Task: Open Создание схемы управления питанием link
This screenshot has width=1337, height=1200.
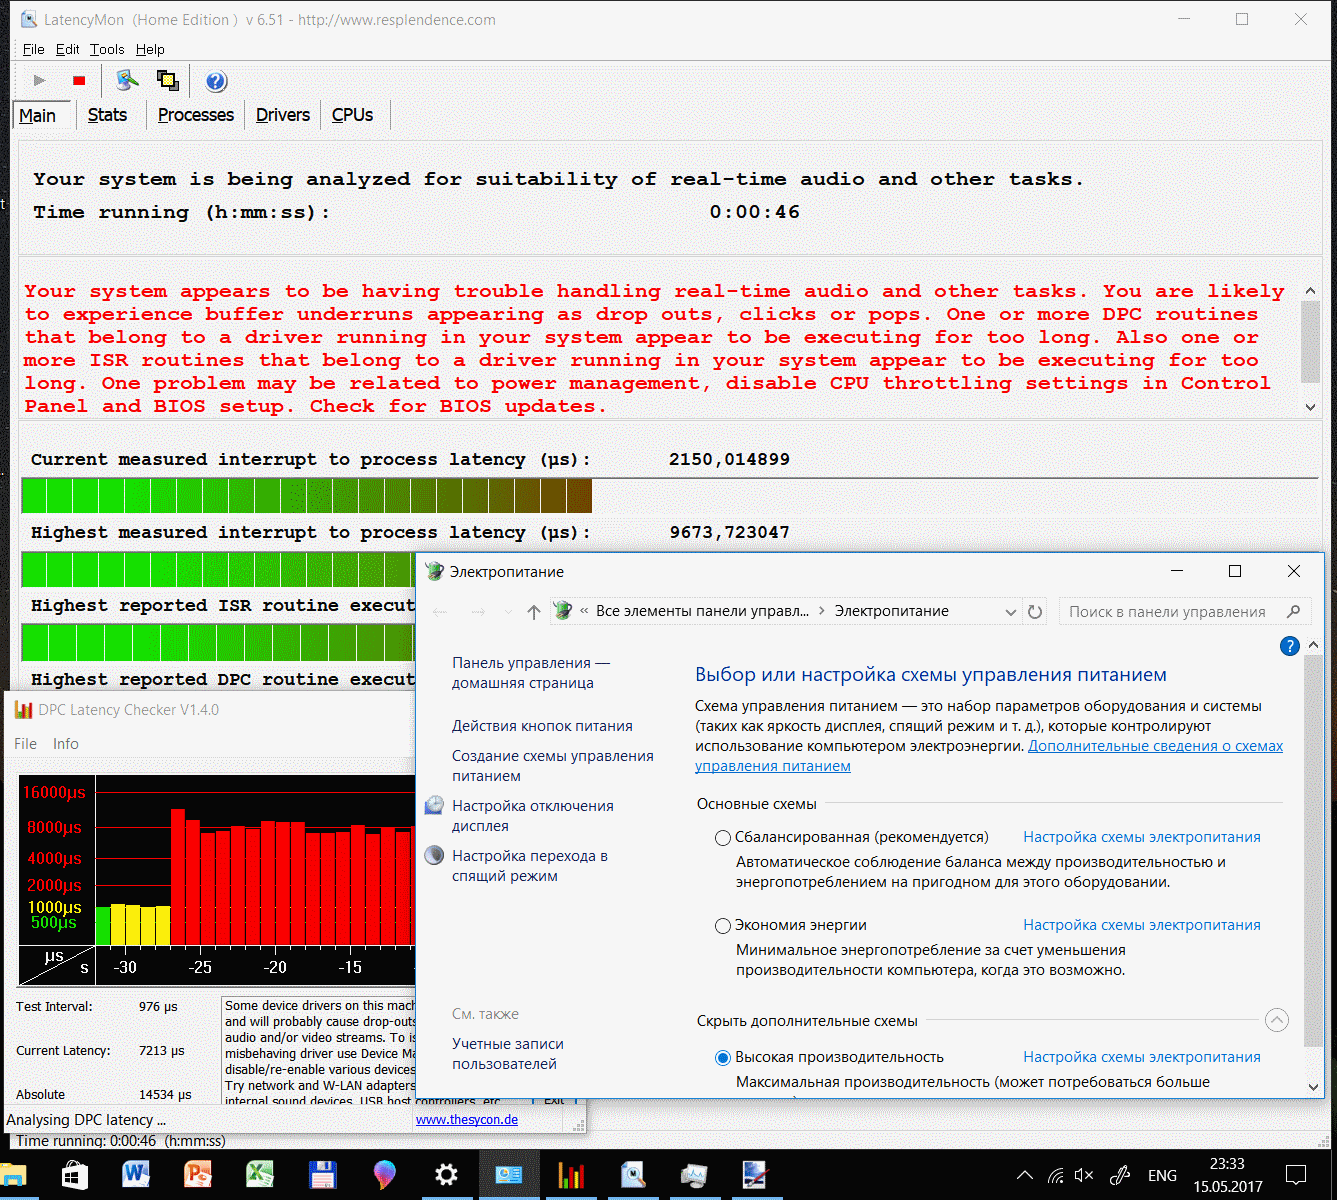Action: click(x=553, y=766)
